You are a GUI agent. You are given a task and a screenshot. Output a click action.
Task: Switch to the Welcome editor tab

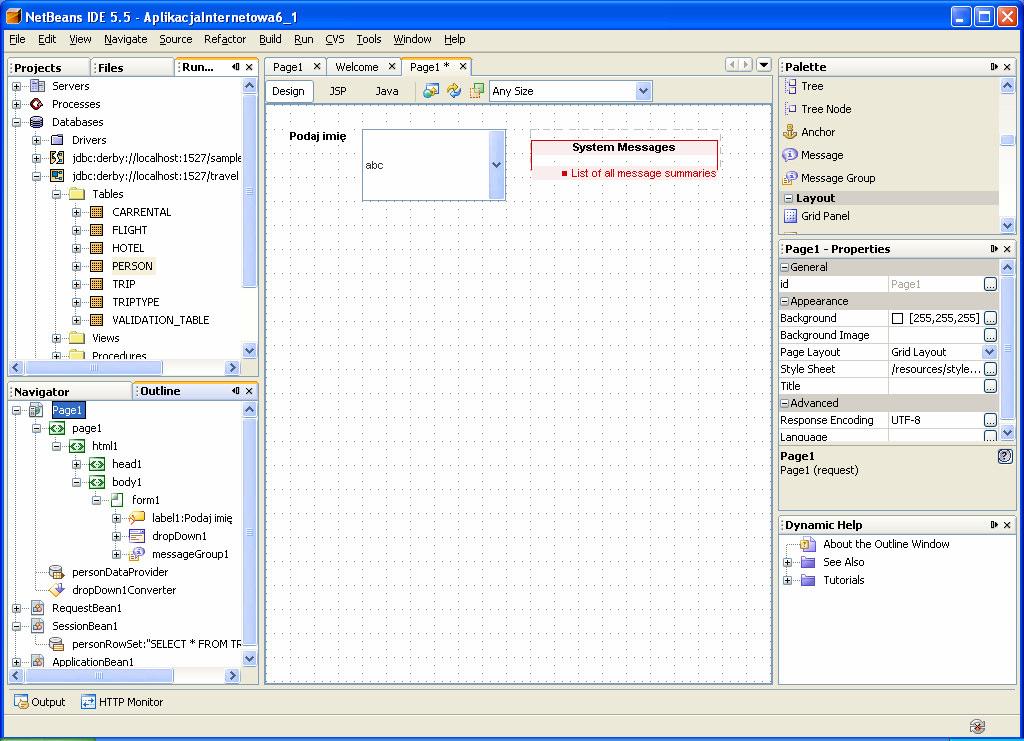[x=357, y=67]
